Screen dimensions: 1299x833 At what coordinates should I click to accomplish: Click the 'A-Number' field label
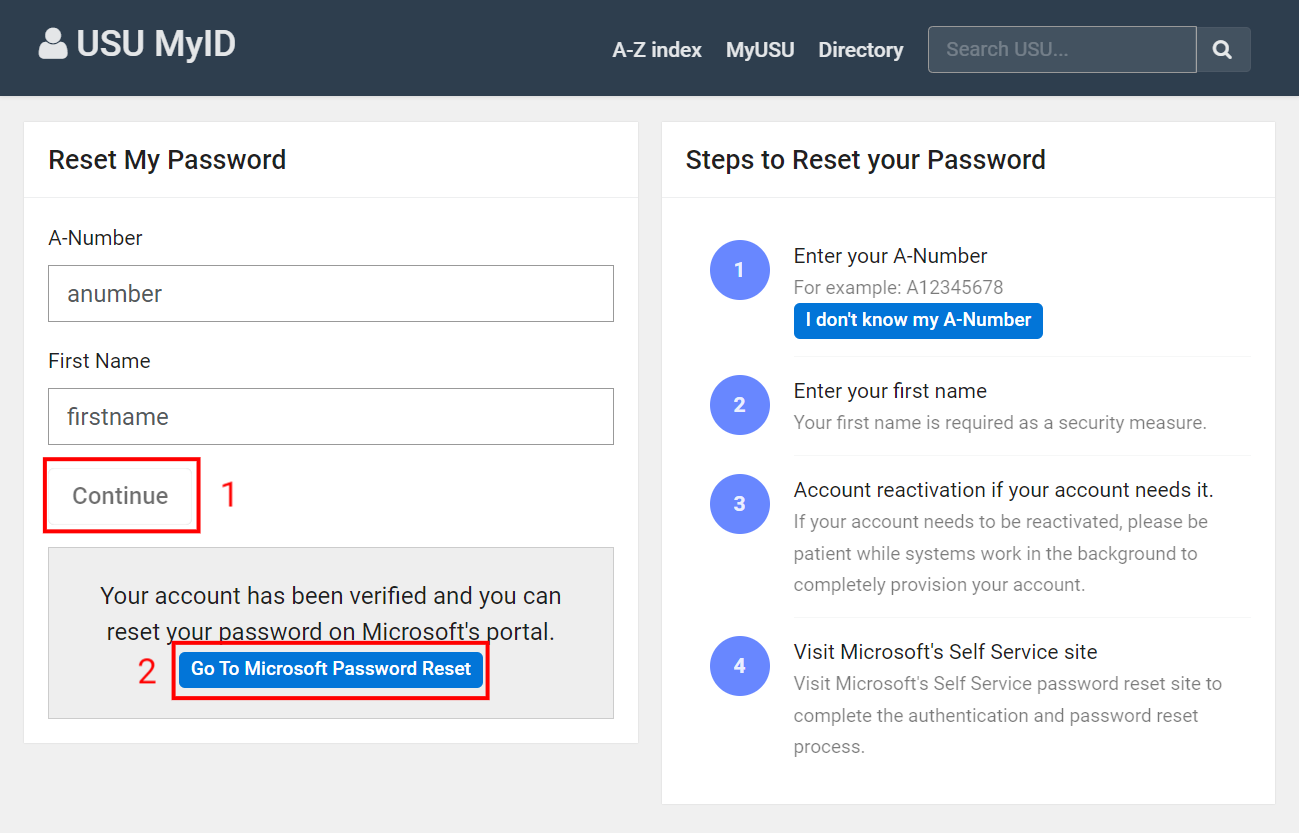95,238
